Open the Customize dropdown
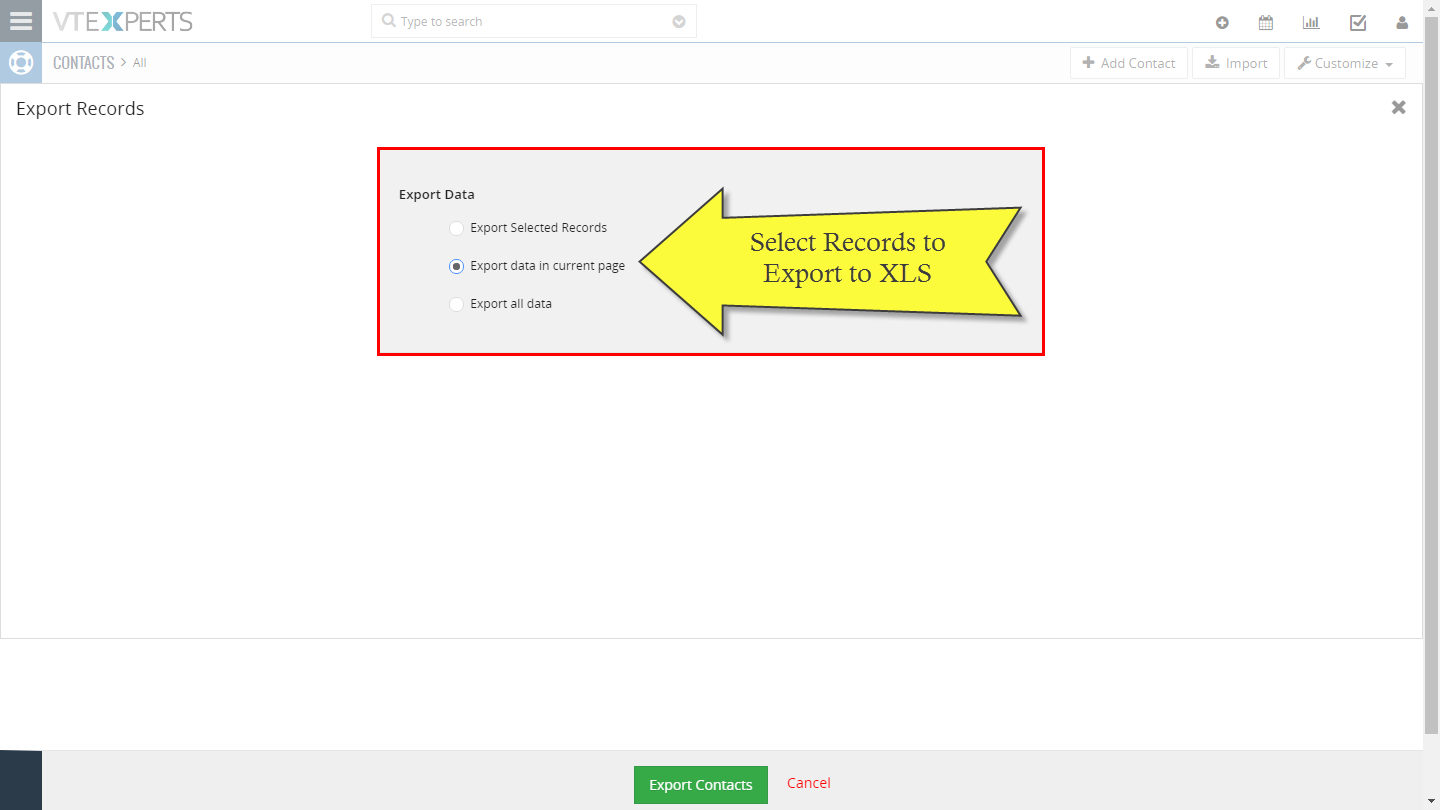This screenshot has height=810, width=1440. click(x=1345, y=63)
